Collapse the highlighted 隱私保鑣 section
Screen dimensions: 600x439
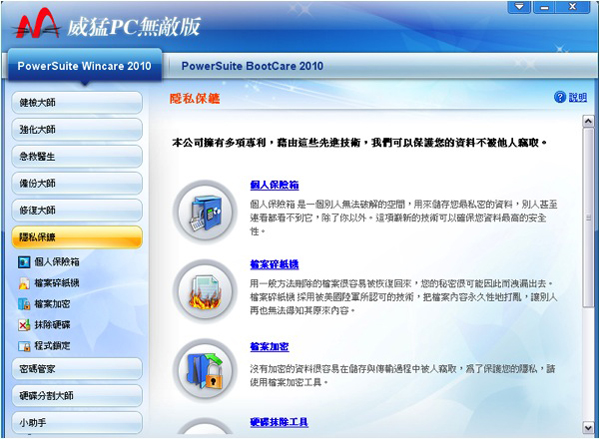coord(77,237)
